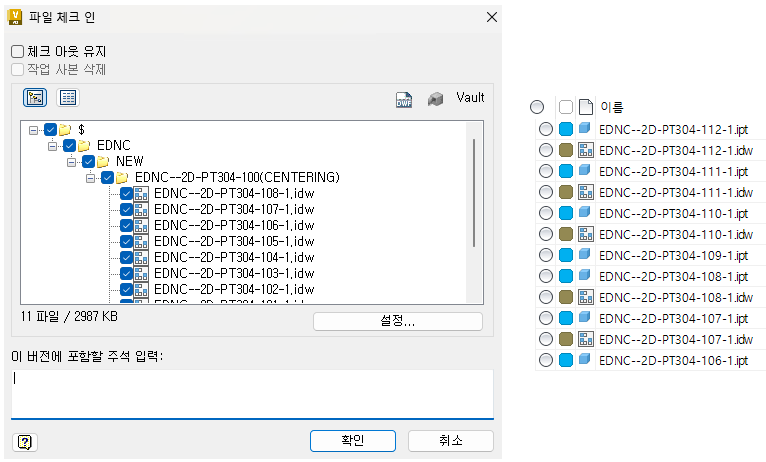Click the gray 3D box icon beside Vault
Screen dimensions: 766x462
click(x=435, y=99)
